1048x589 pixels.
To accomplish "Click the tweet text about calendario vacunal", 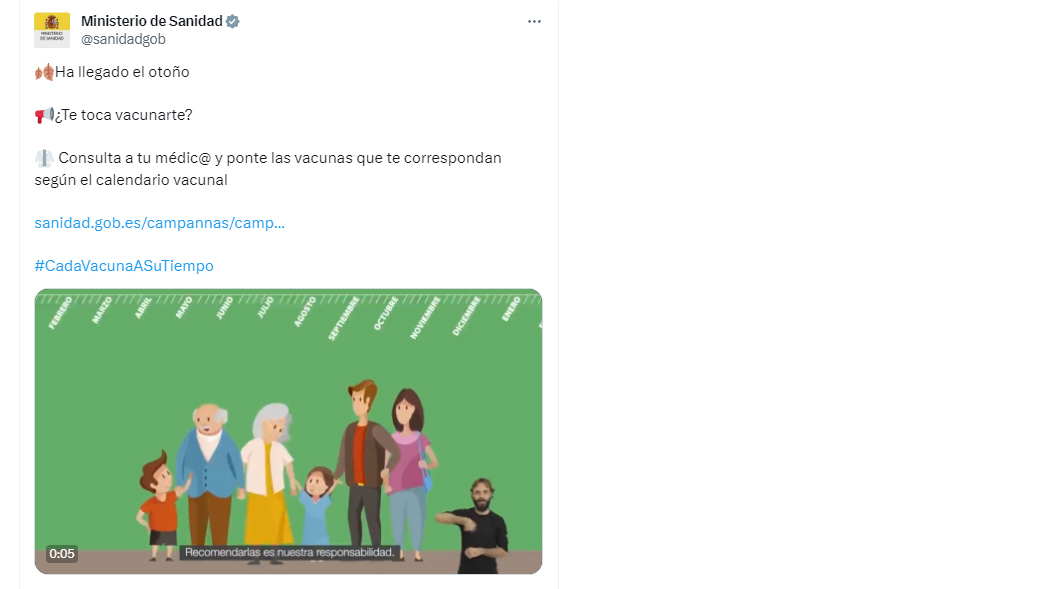I will pyautogui.click(x=268, y=169).
